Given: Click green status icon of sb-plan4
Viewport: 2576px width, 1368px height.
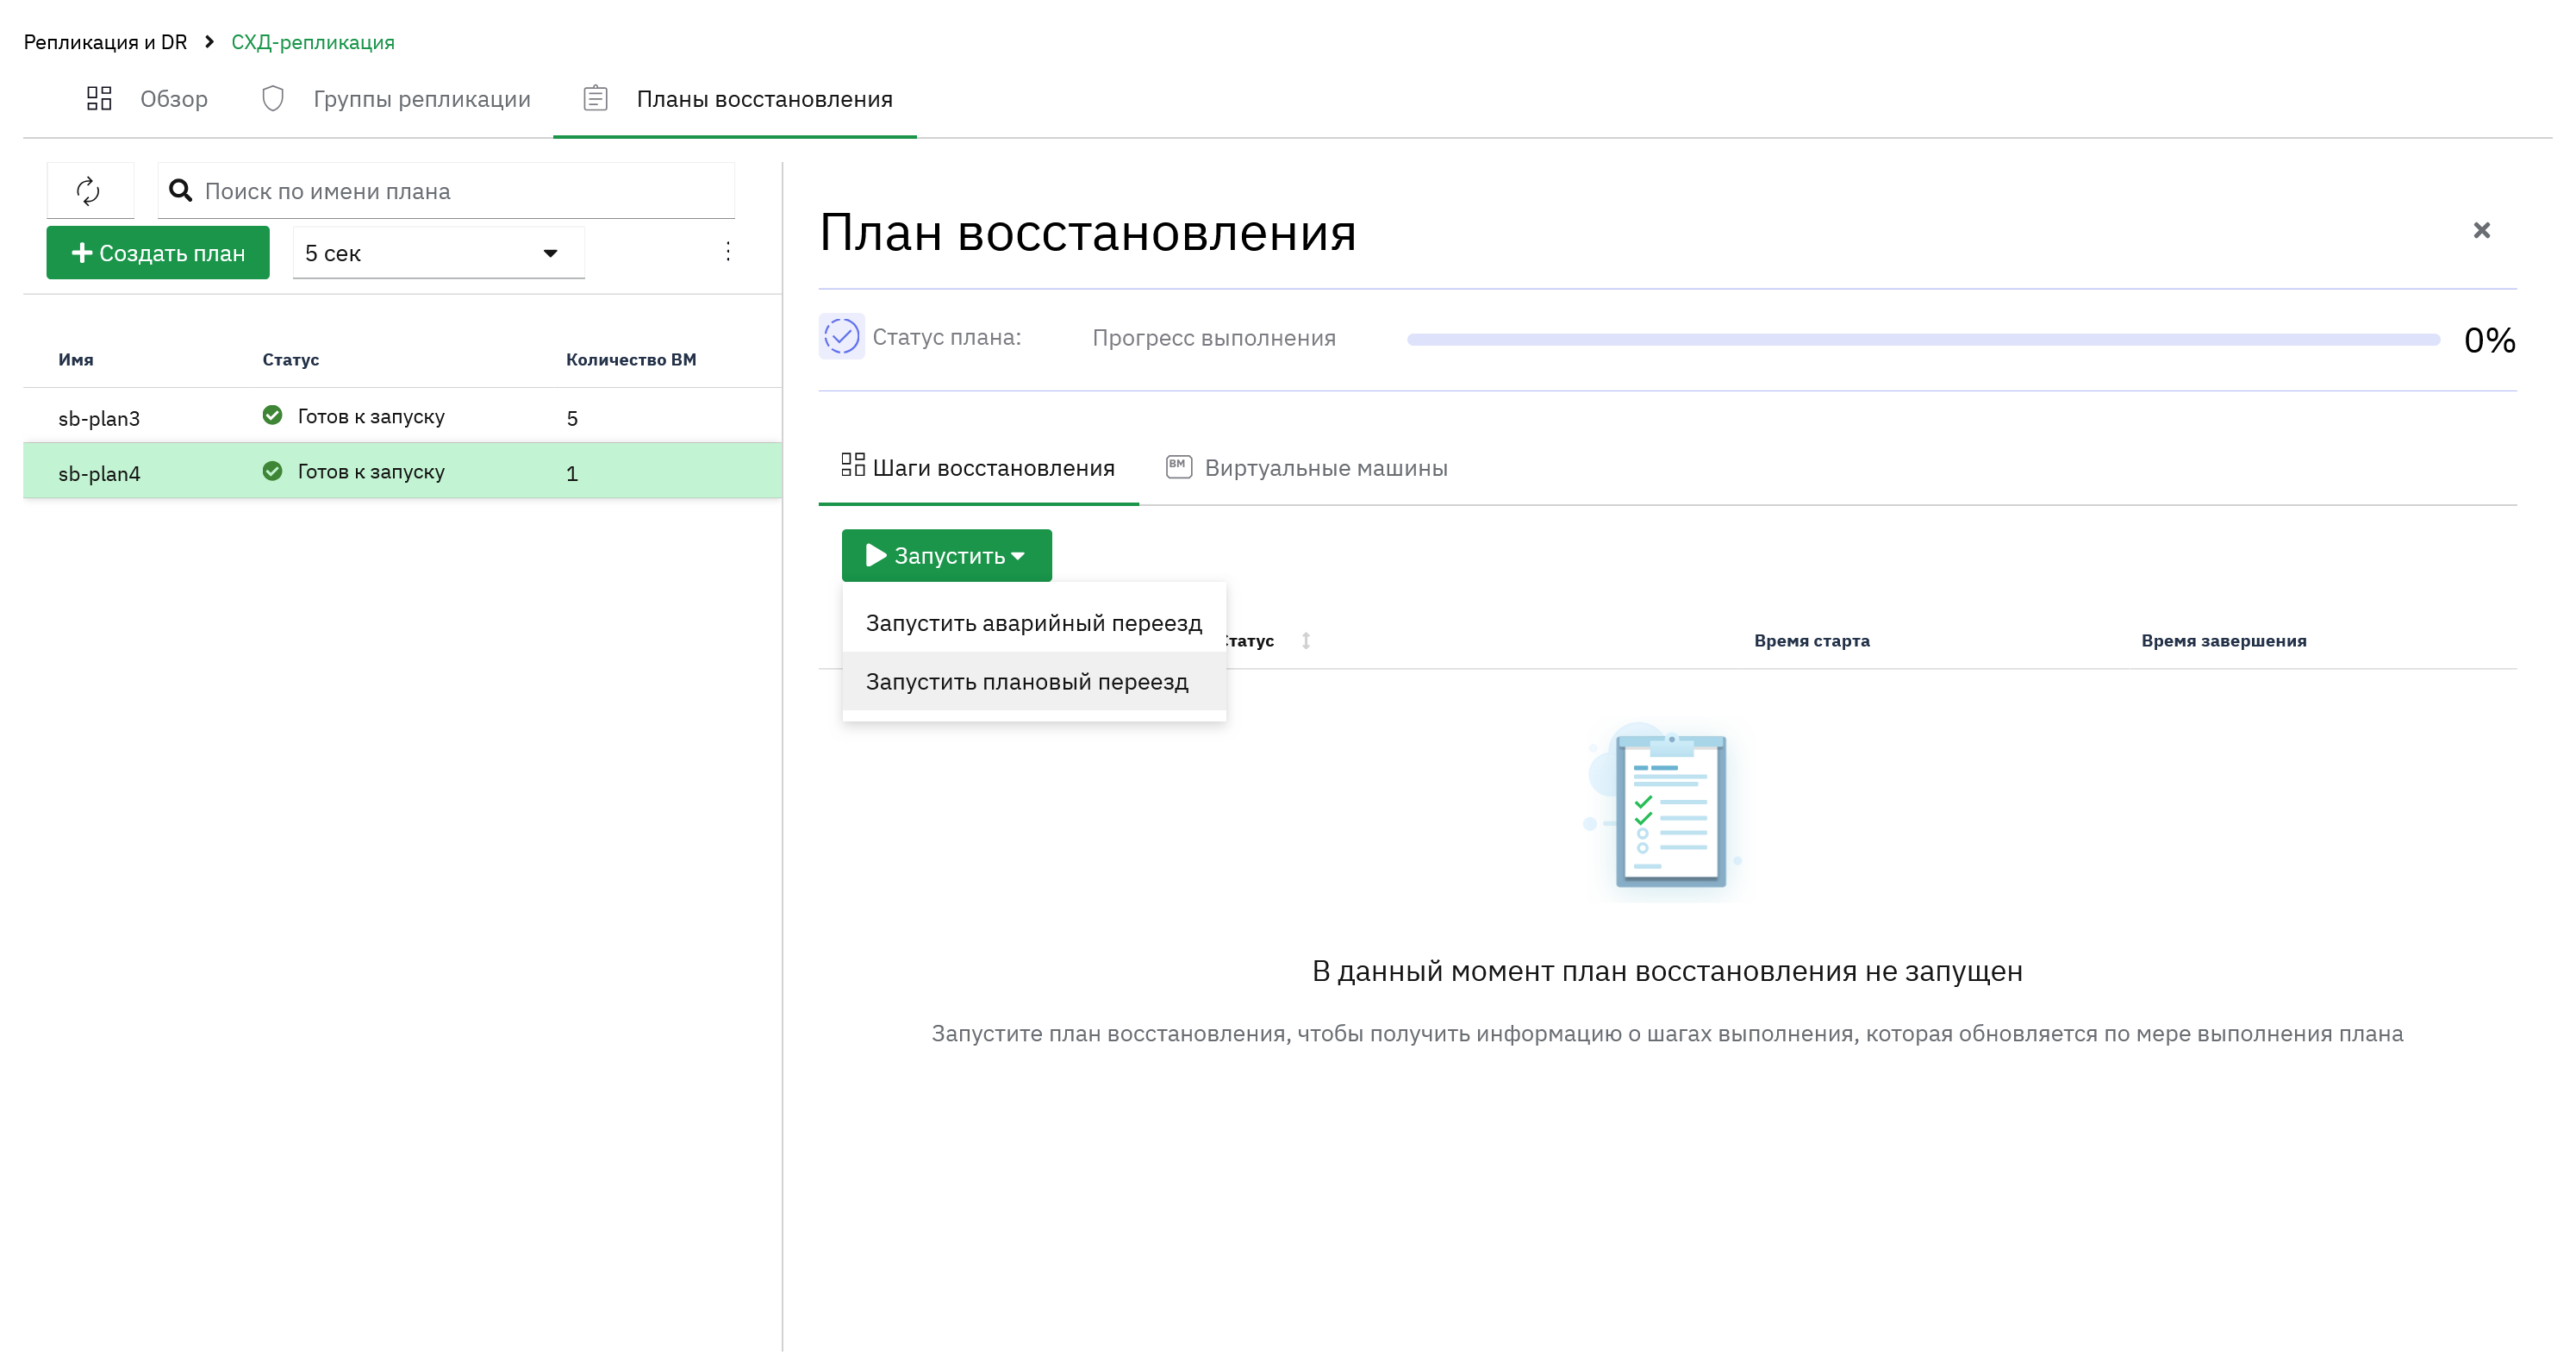Looking at the screenshot, I should point(272,471).
